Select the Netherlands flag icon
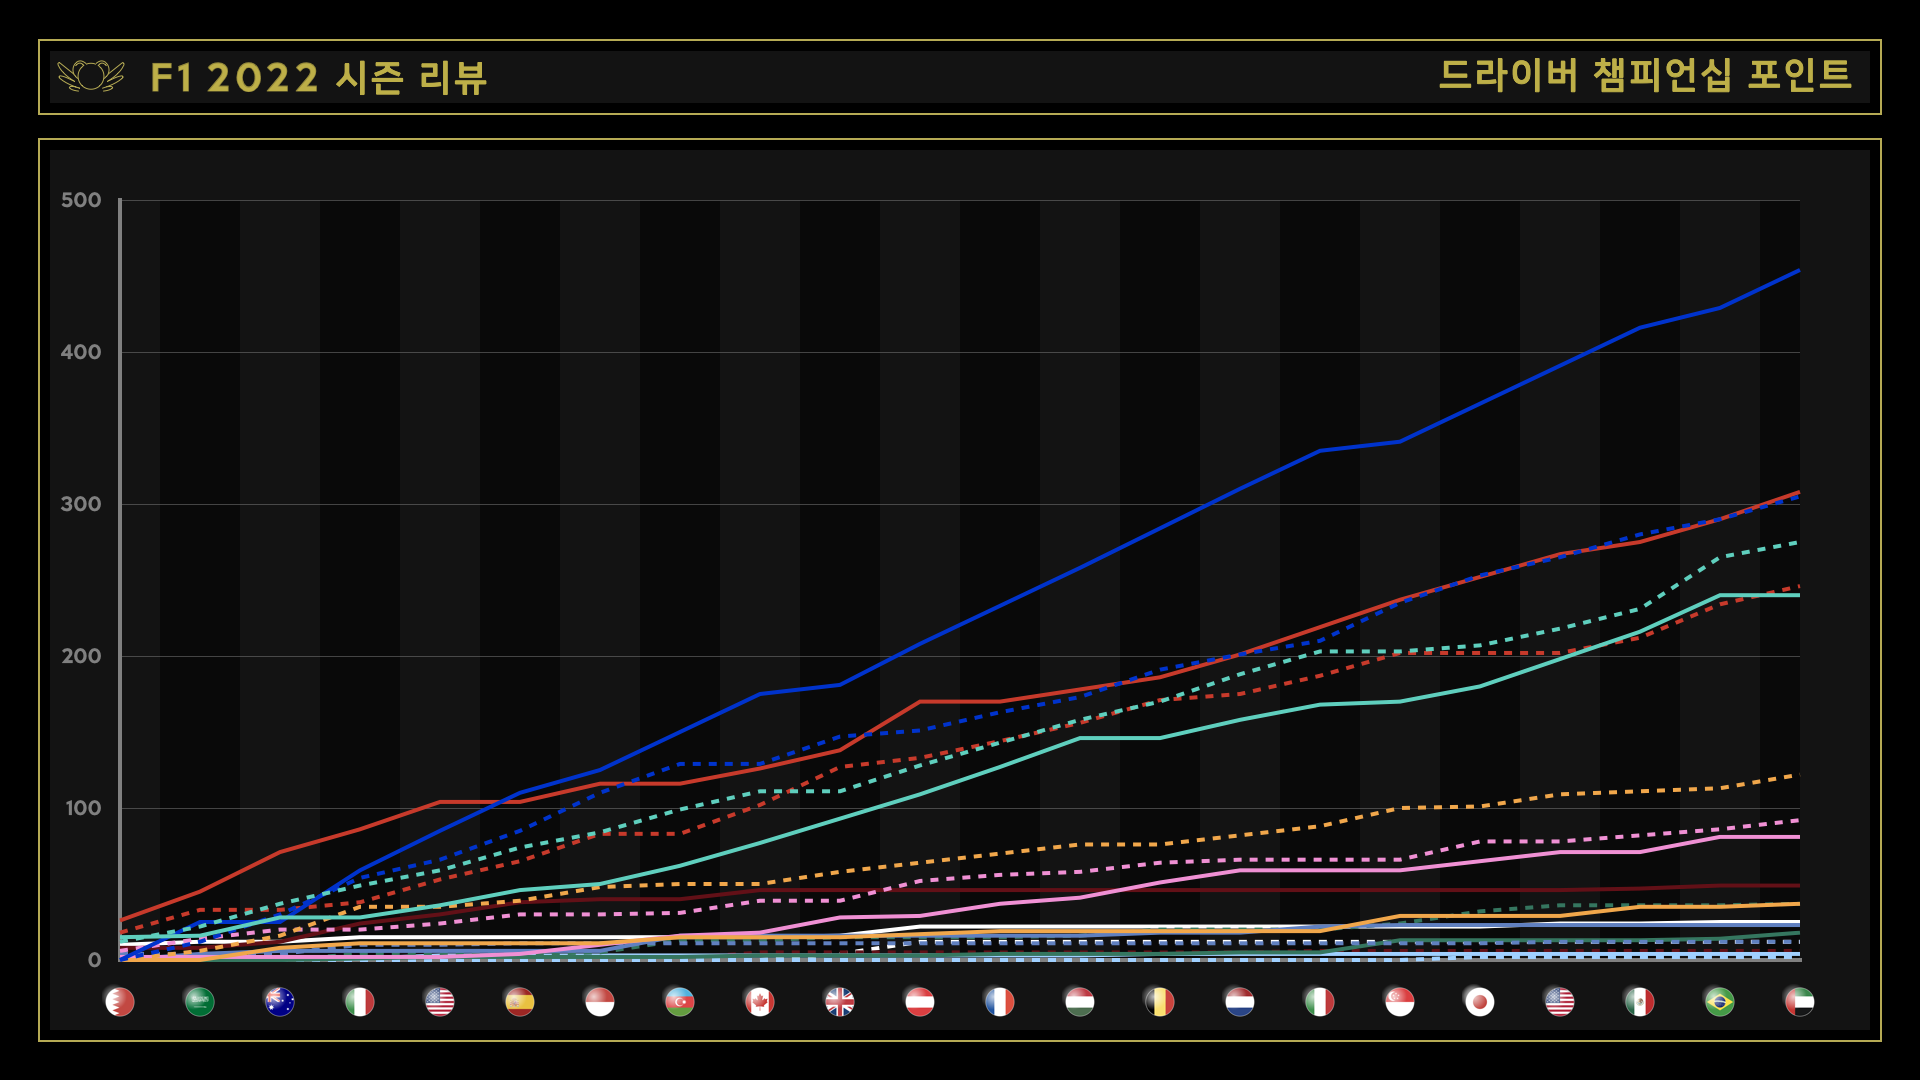The image size is (1920, 1080). click(x=1240, y=1001)
